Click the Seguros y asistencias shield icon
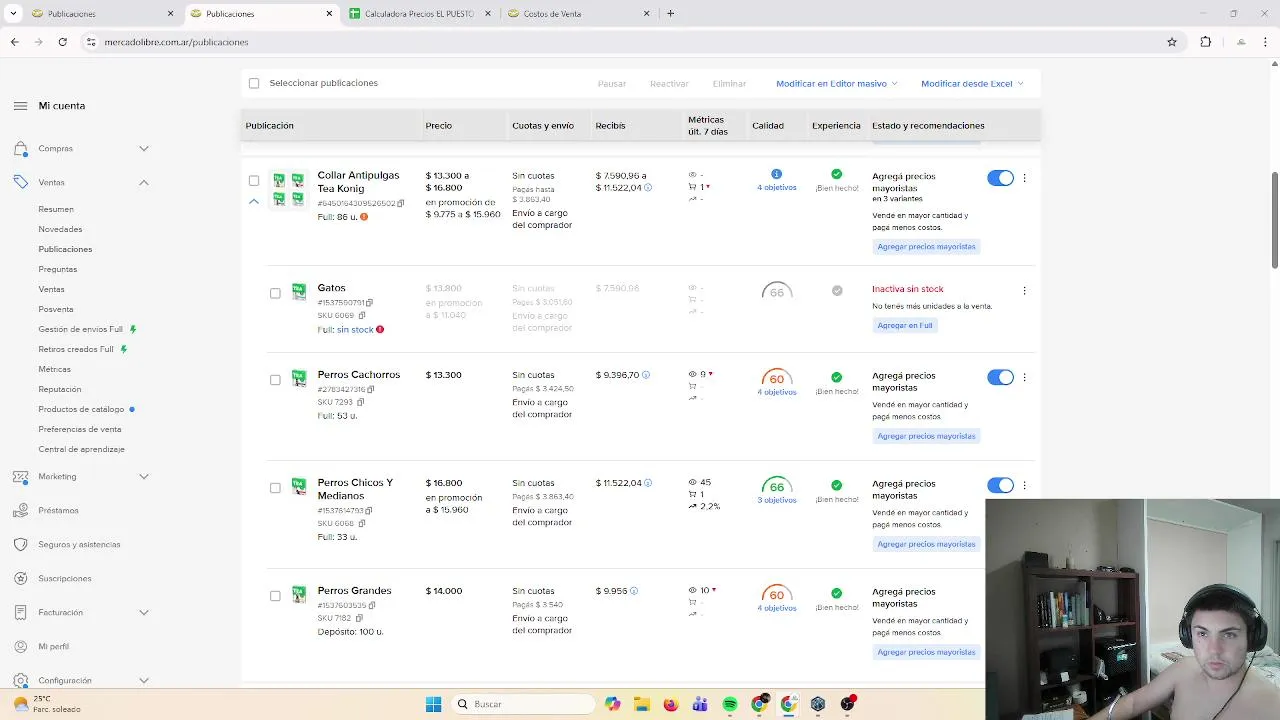 coord(20,545)
